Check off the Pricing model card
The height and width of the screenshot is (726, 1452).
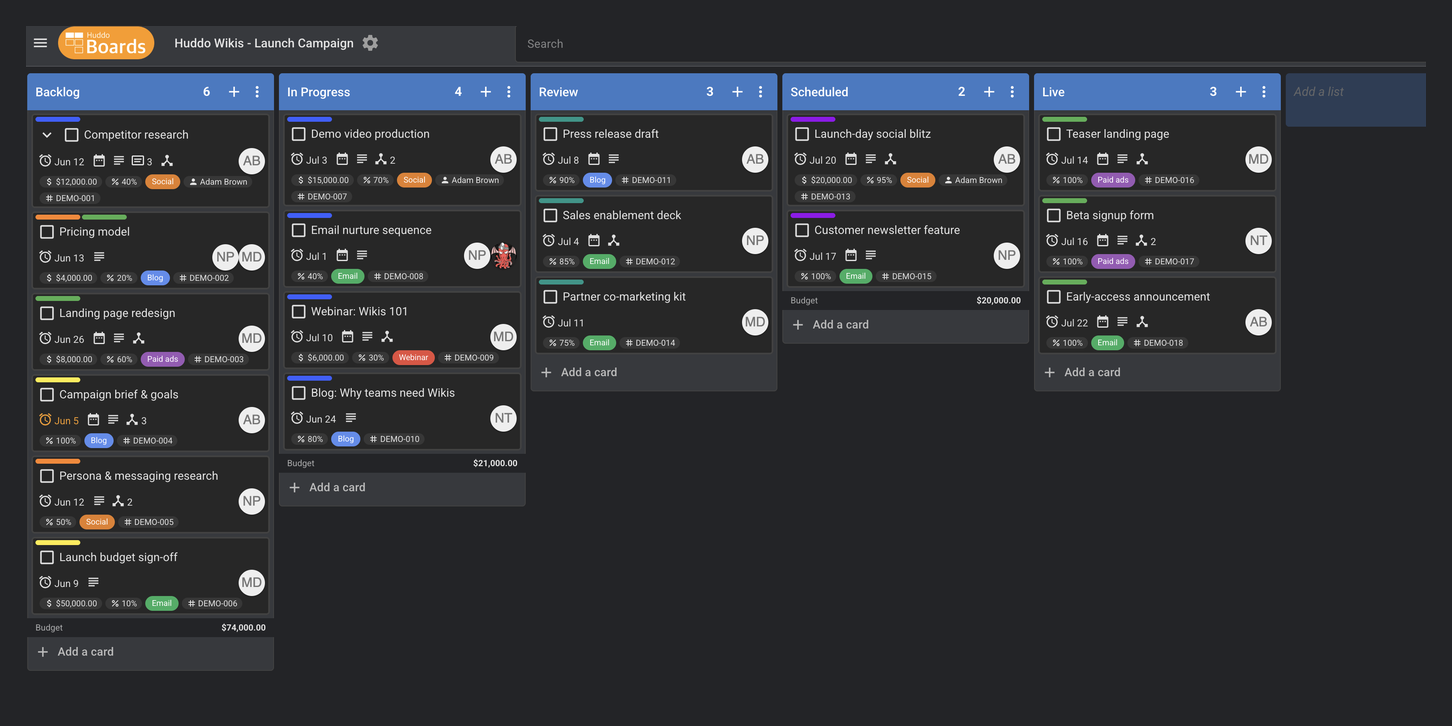[47, 232]
